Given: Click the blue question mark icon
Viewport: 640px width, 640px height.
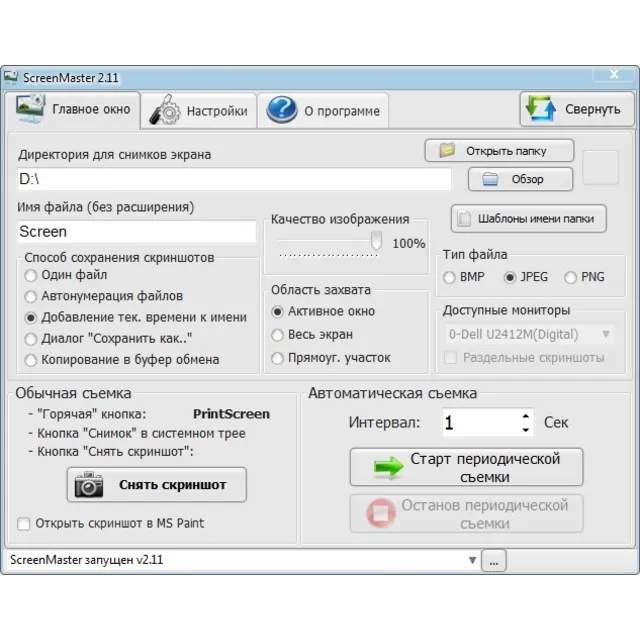Looking at the screenshot, I should pyautogui.click(x=282, y=110).
